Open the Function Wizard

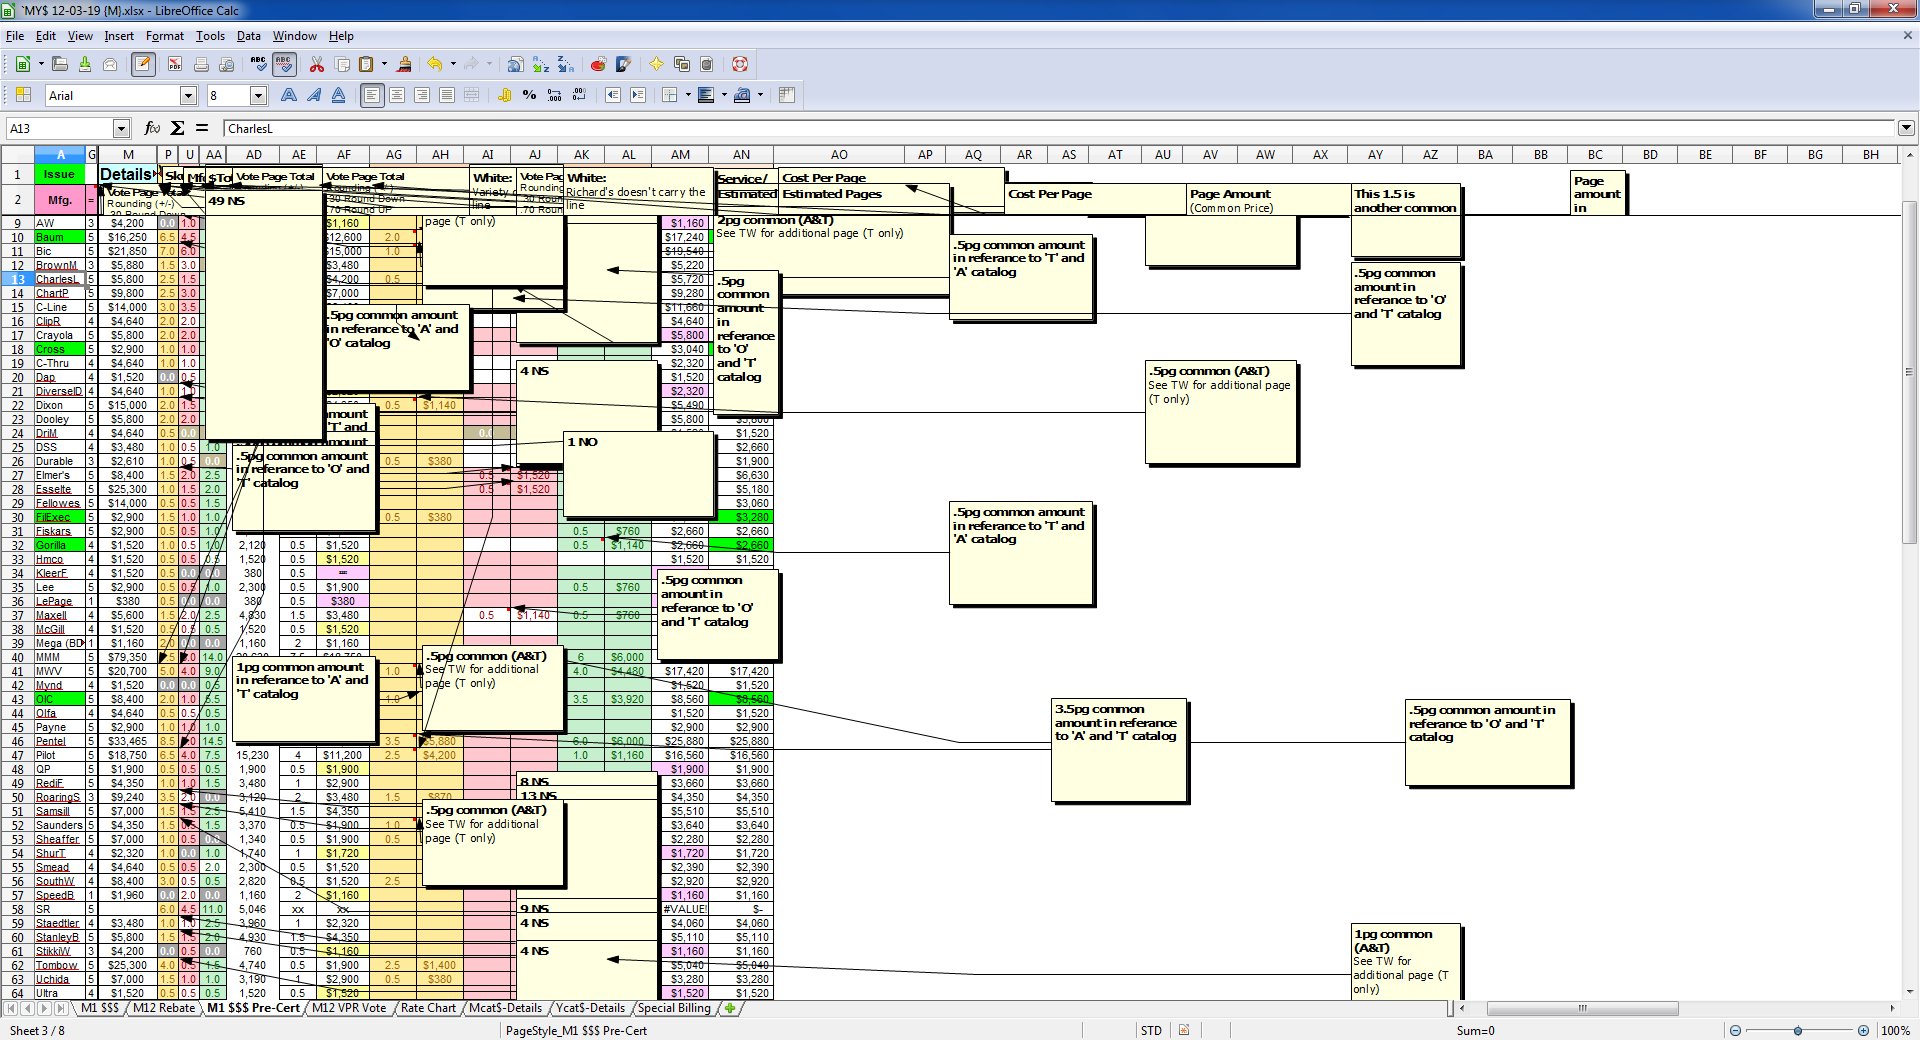152,128
